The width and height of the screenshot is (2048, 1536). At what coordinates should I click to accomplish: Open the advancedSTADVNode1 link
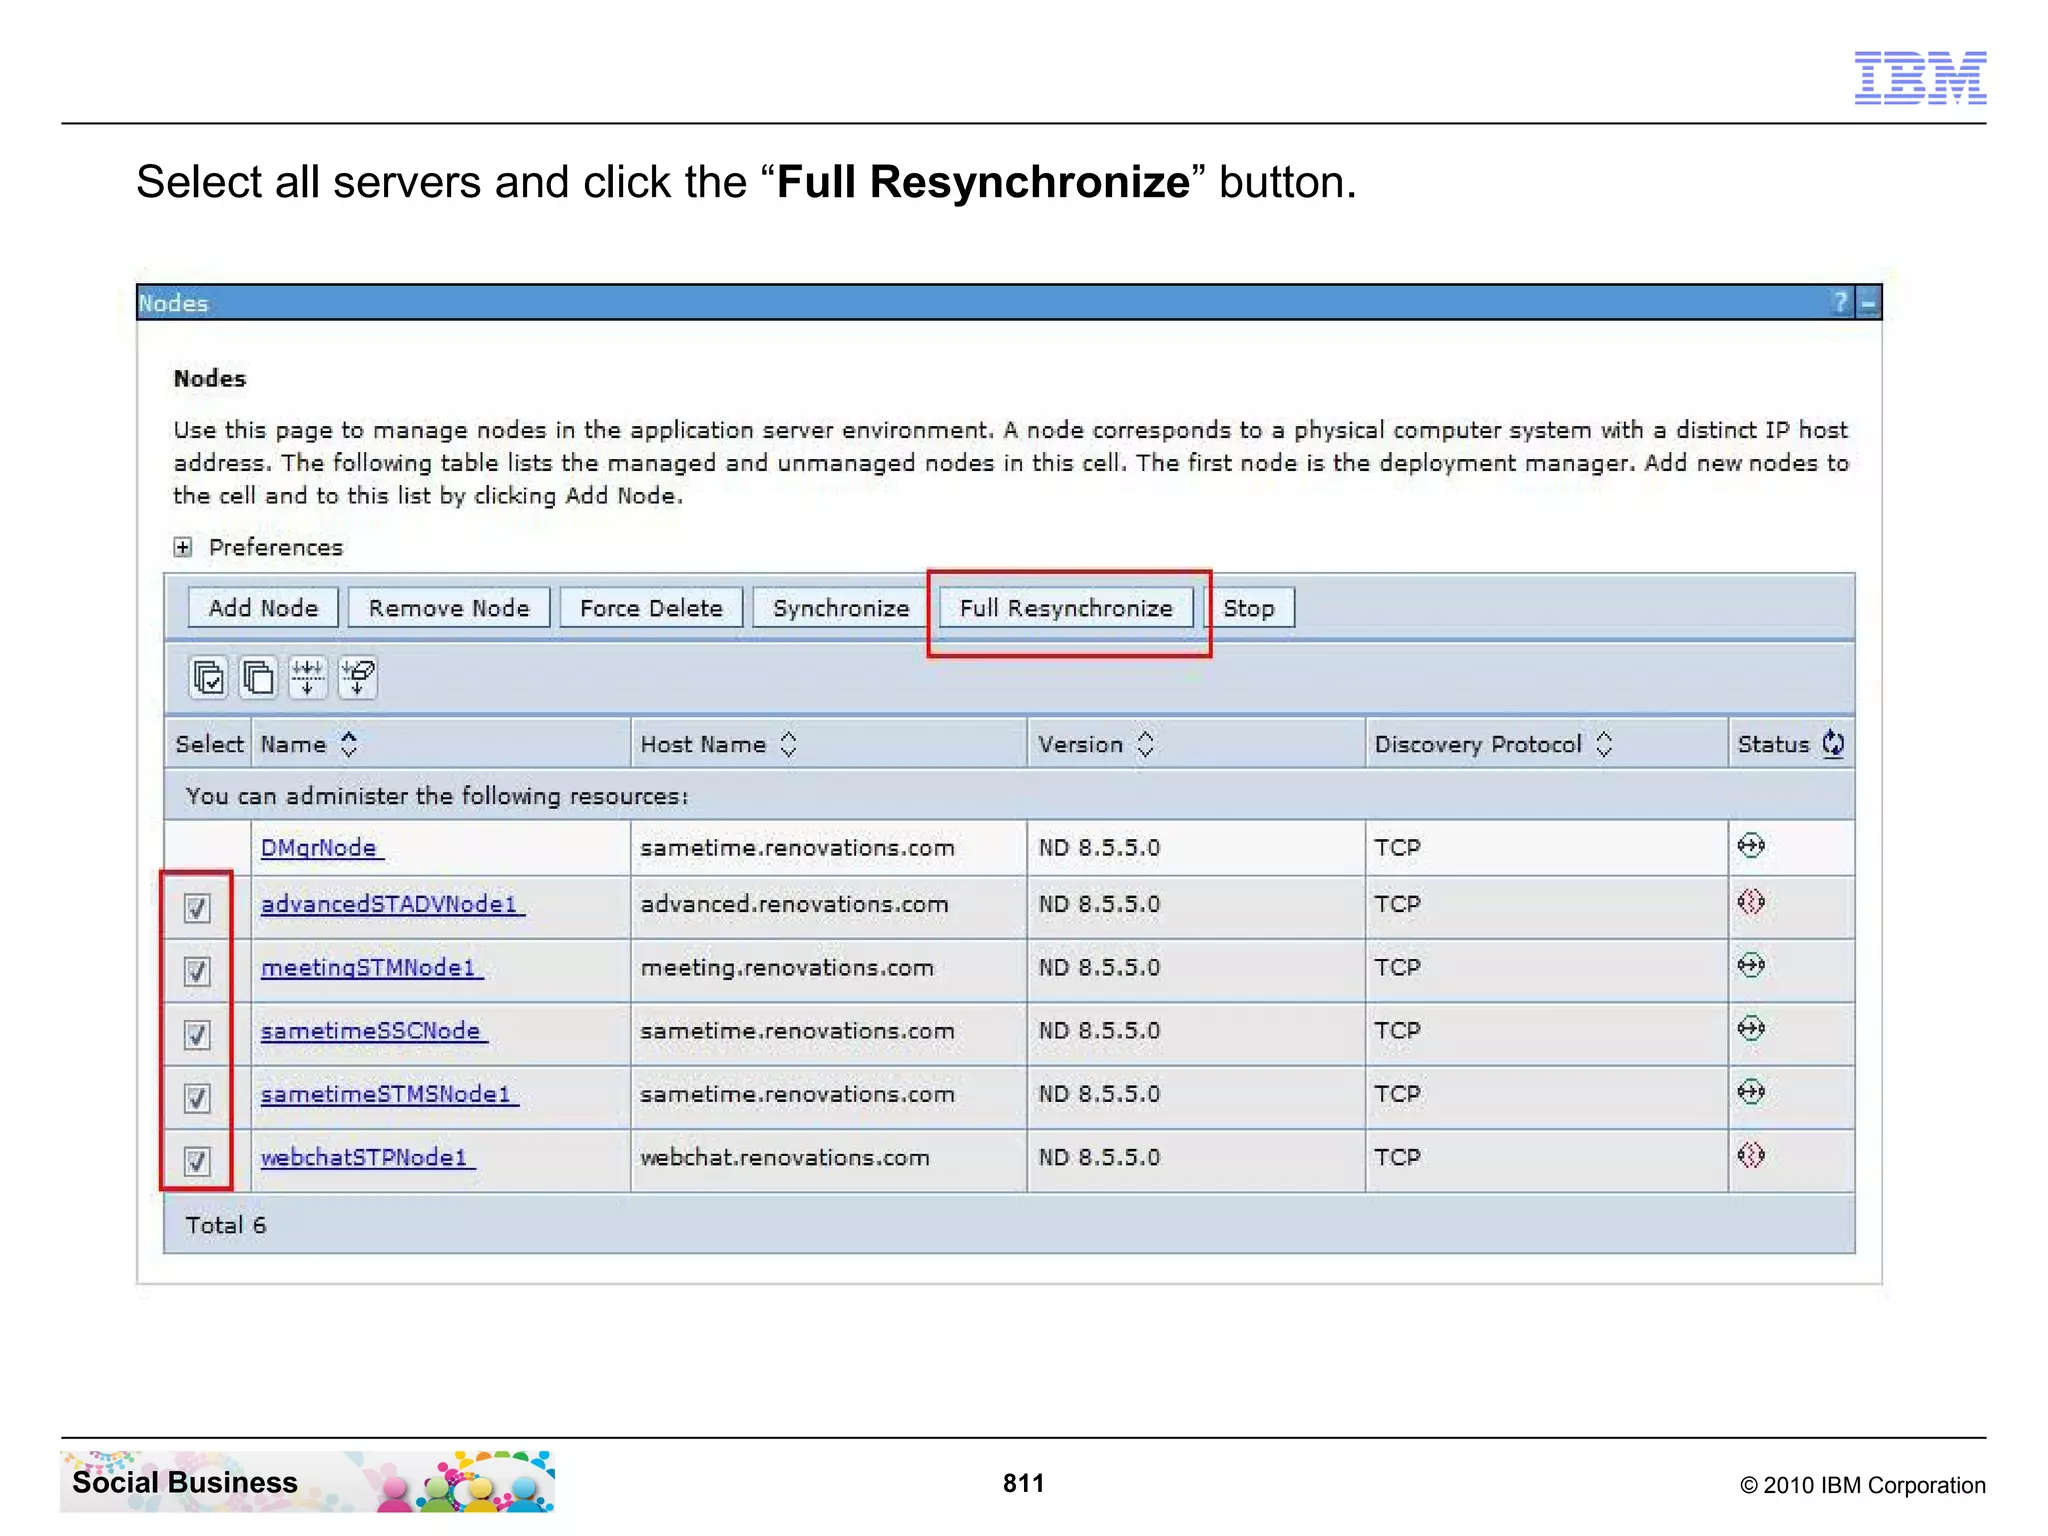390,904
